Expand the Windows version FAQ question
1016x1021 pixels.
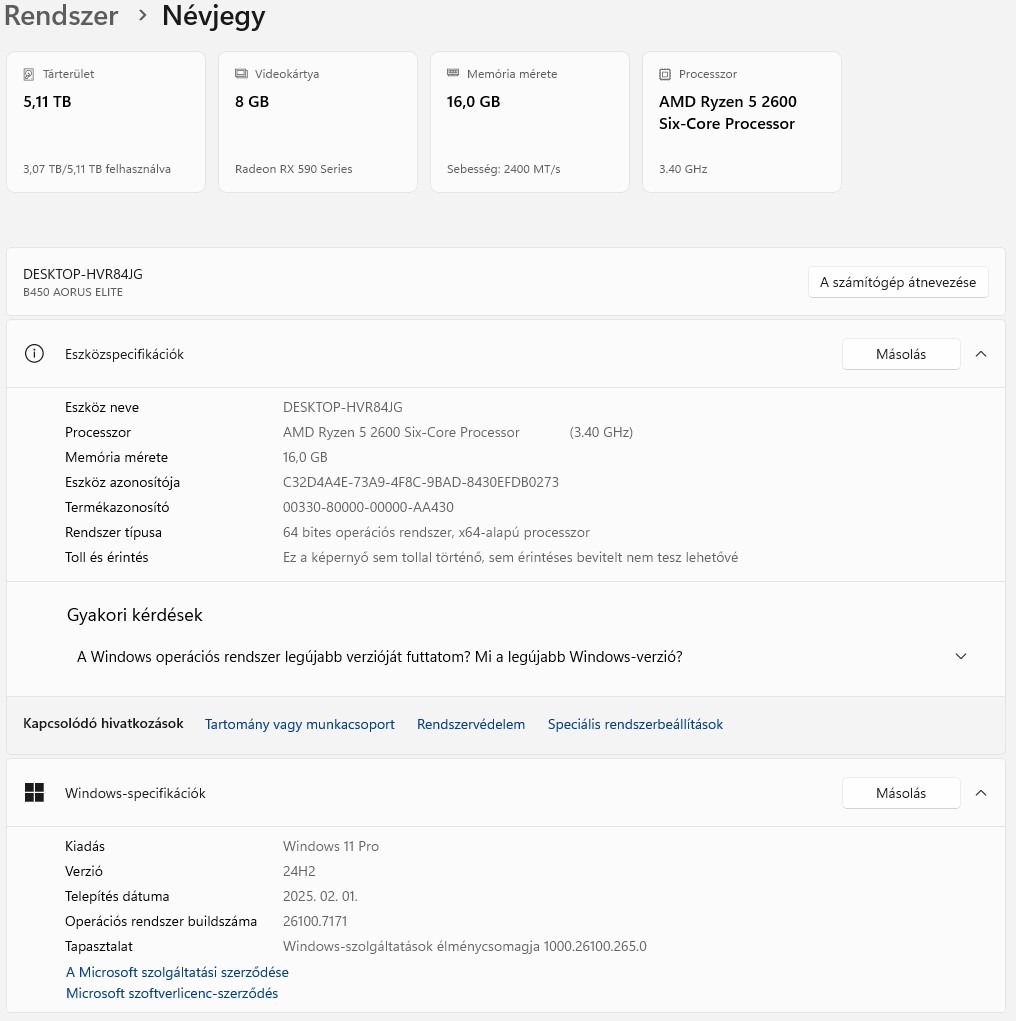click(x=961, y=657)
